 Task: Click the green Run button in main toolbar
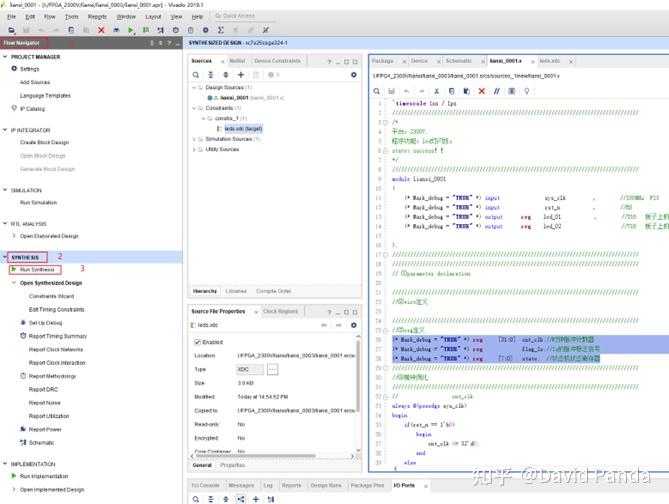pos(131,31)
